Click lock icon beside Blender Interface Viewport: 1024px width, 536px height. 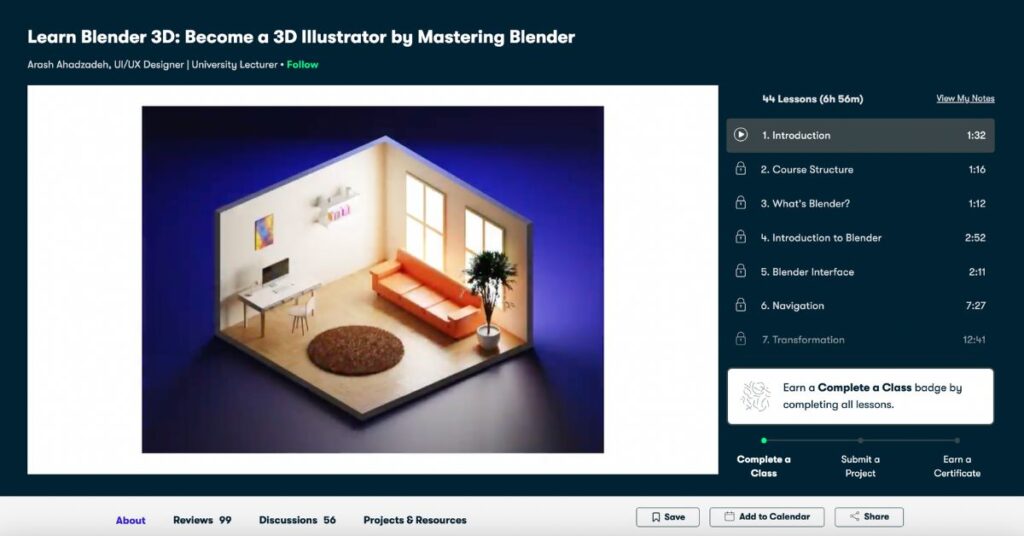pos(741,271)
